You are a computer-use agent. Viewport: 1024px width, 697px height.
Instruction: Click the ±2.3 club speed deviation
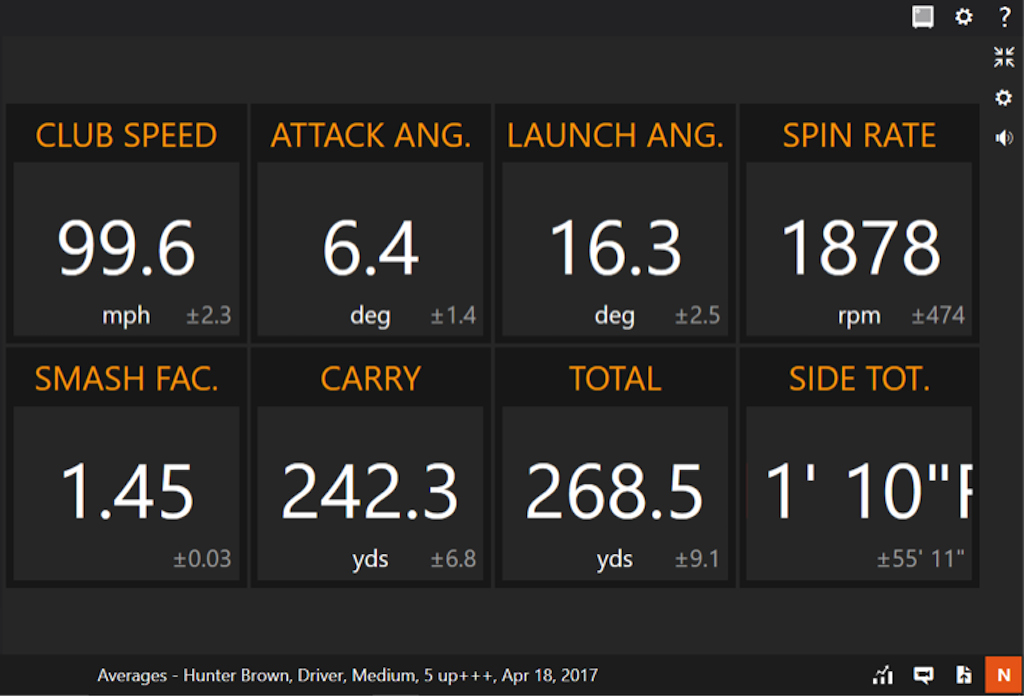coord(208,316)
